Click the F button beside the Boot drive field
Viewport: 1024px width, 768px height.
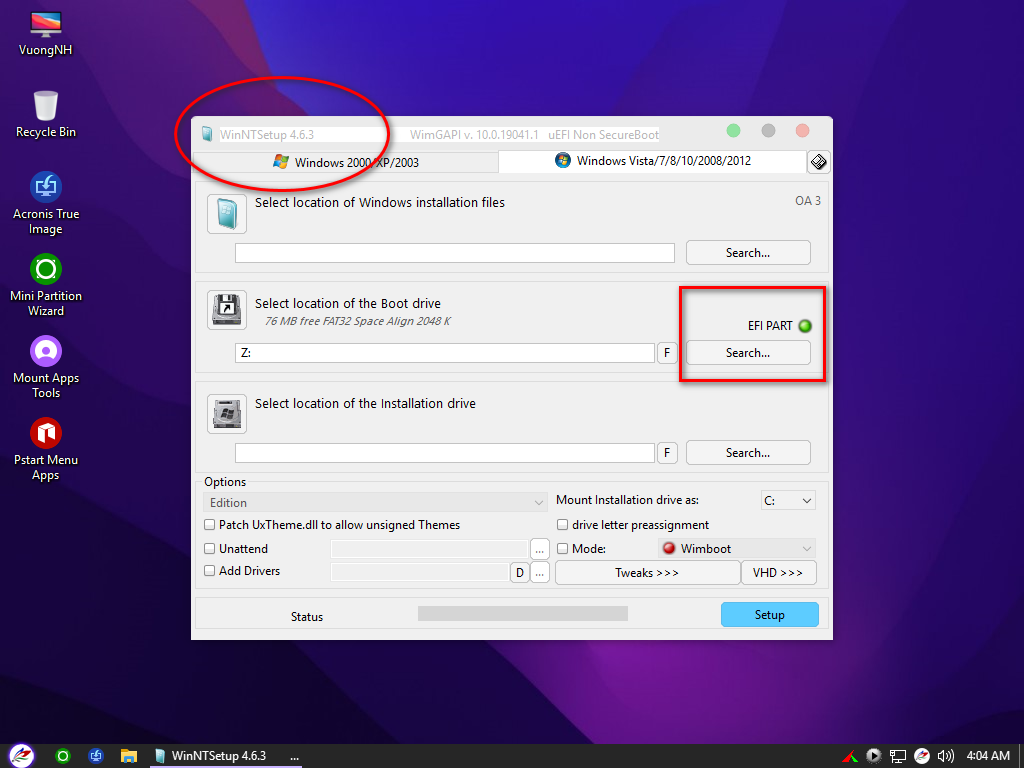[667, 353]
